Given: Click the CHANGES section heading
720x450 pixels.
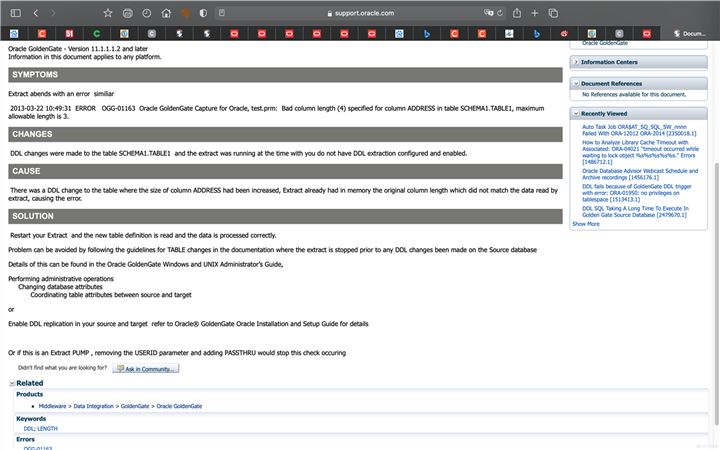Looking at the screenshot, I should pyautogui.click(x=32, y=135).
